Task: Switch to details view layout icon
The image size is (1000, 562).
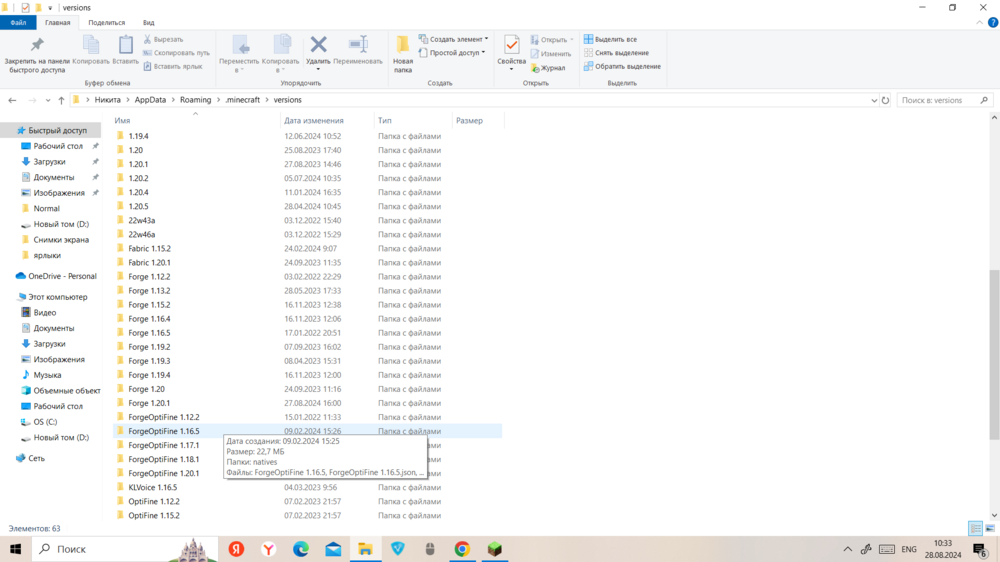Action: click(975, 528)
